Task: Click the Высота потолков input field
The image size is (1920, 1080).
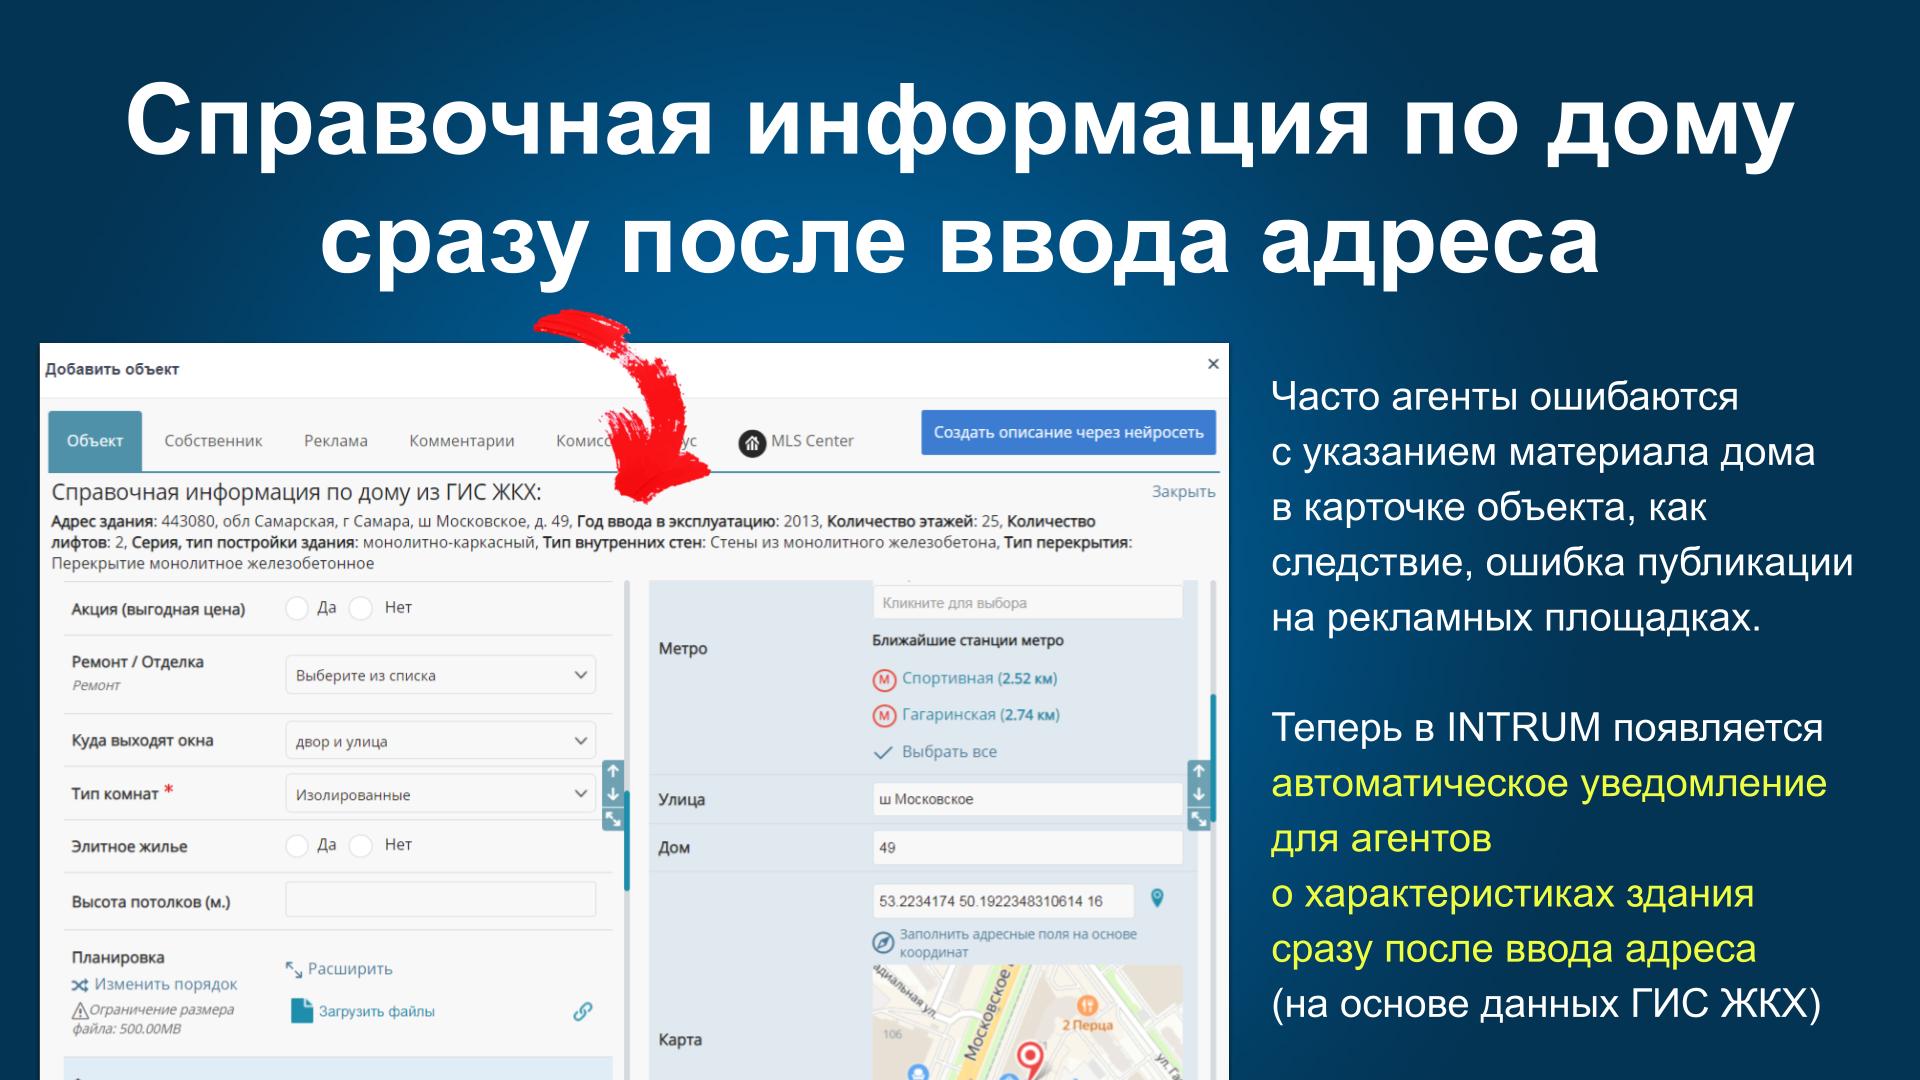Action: point(440,899)
